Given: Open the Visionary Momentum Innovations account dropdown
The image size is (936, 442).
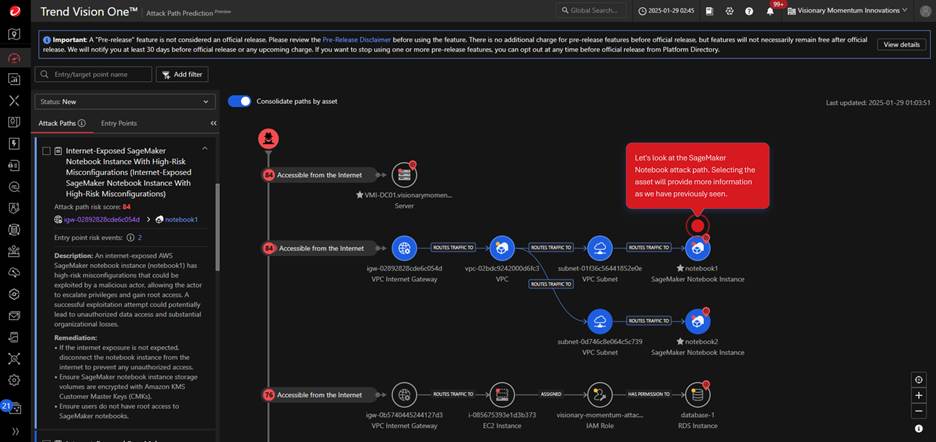Looking at the screenshot, I should 848,11.
